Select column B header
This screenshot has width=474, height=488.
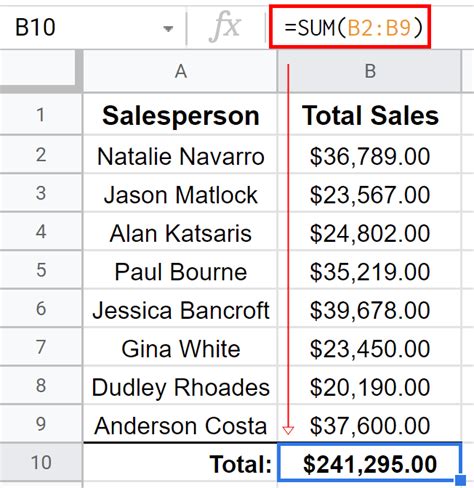[369, 71]
